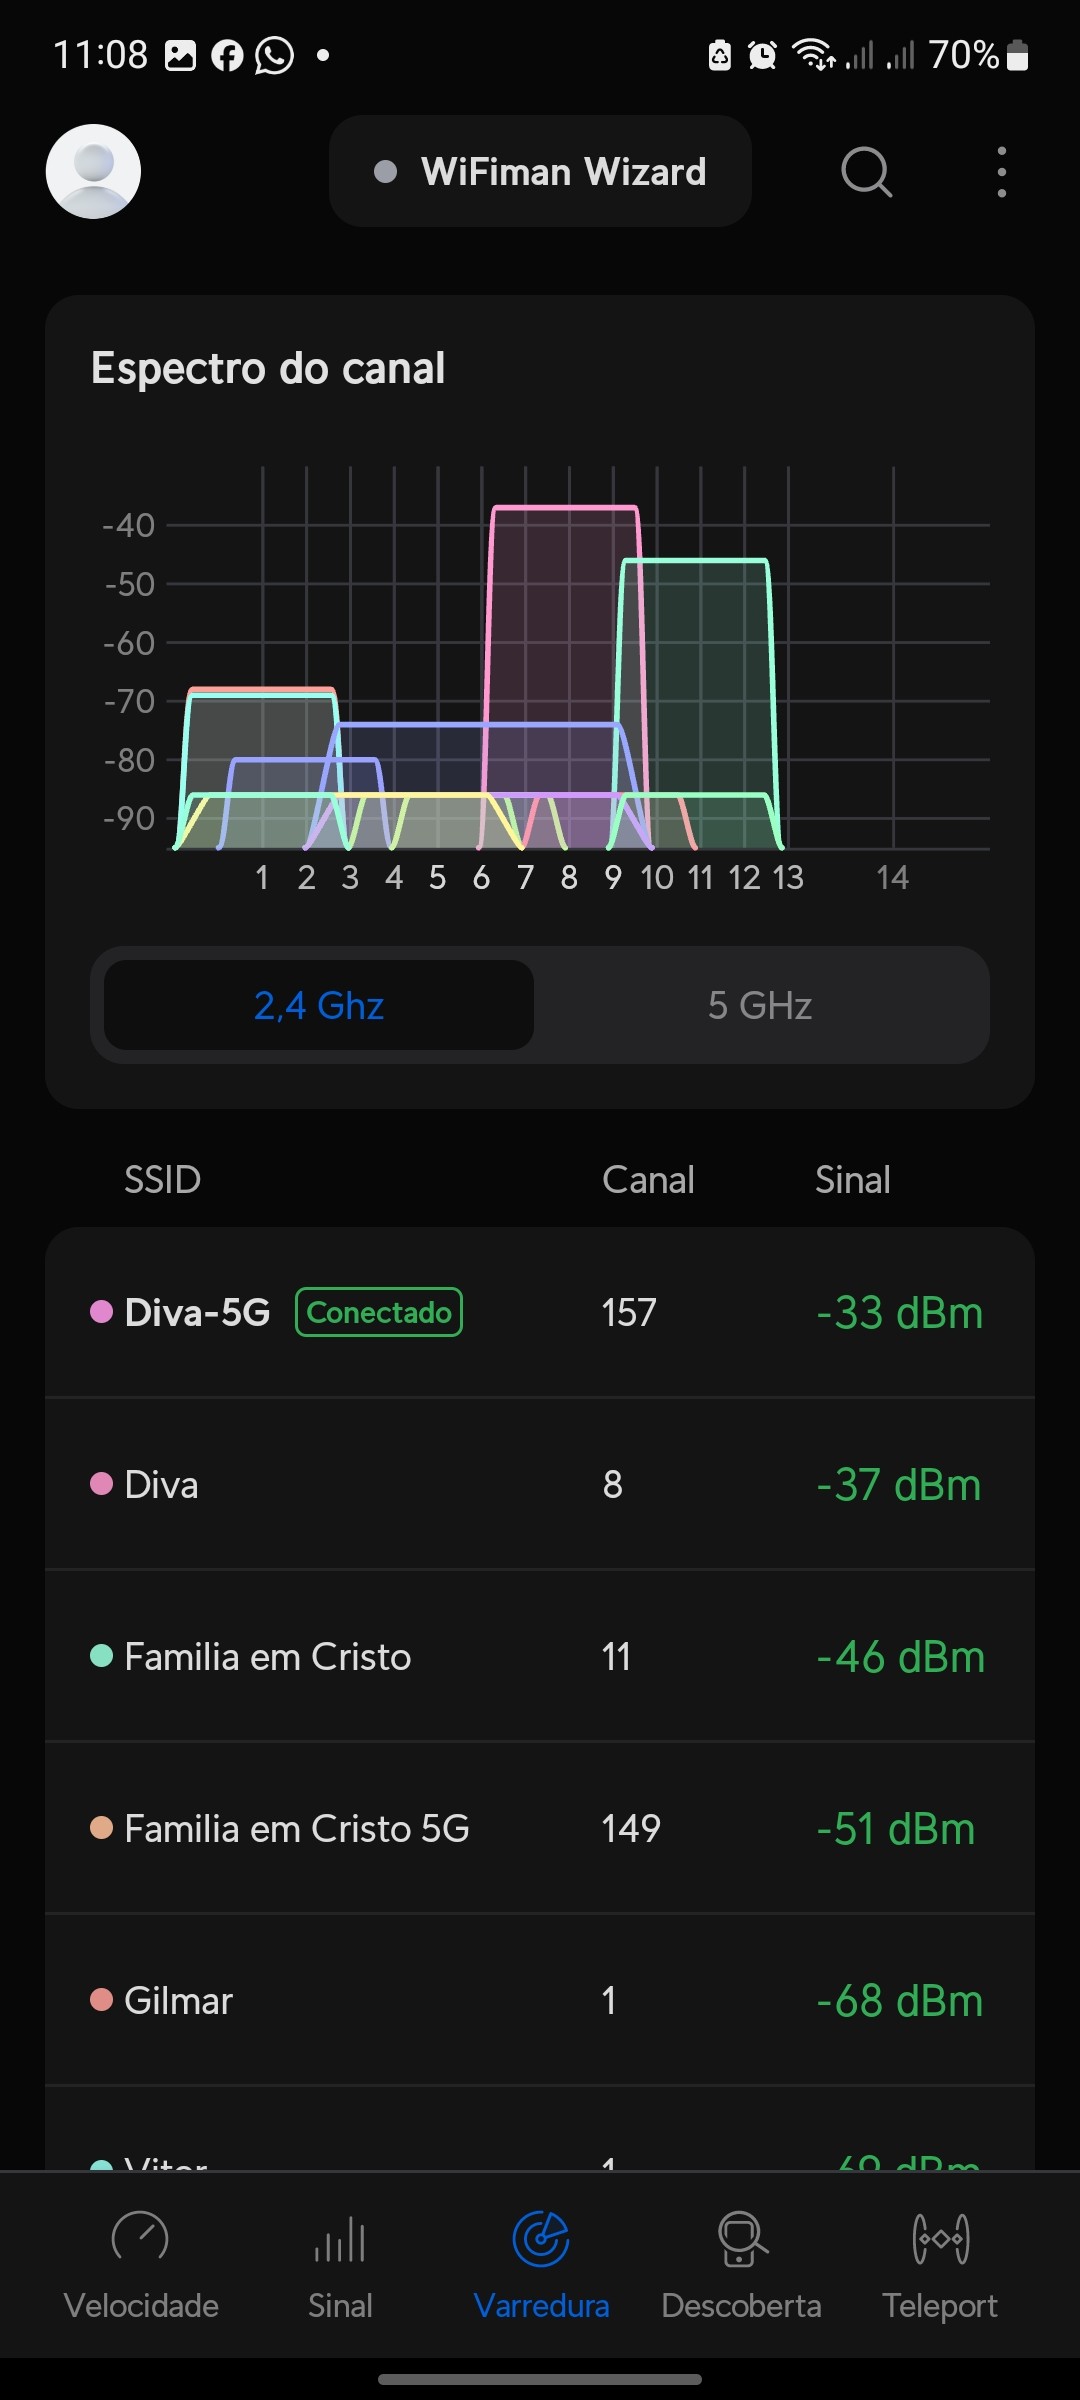The image size is (1080, 2400).
Task: Select the Diva network on channel 8
Action: point(540,1484)
